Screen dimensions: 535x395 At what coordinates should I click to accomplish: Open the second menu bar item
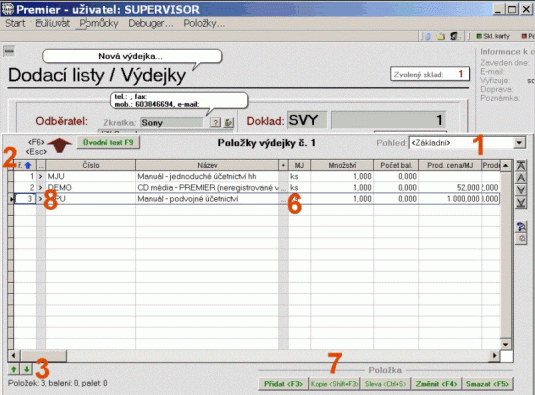click(x=53, y=23)
